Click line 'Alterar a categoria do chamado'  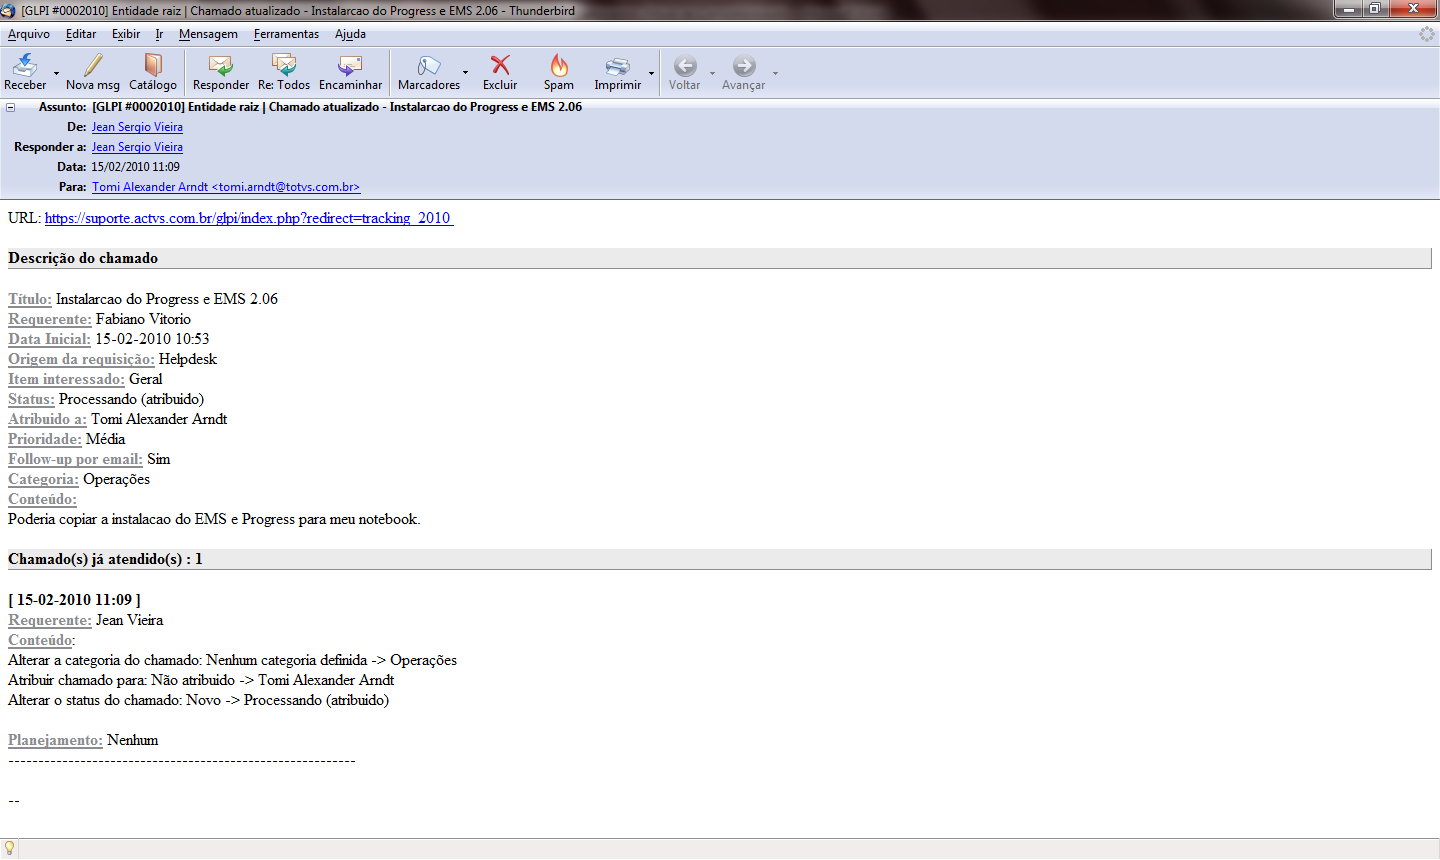coord(232,660)
